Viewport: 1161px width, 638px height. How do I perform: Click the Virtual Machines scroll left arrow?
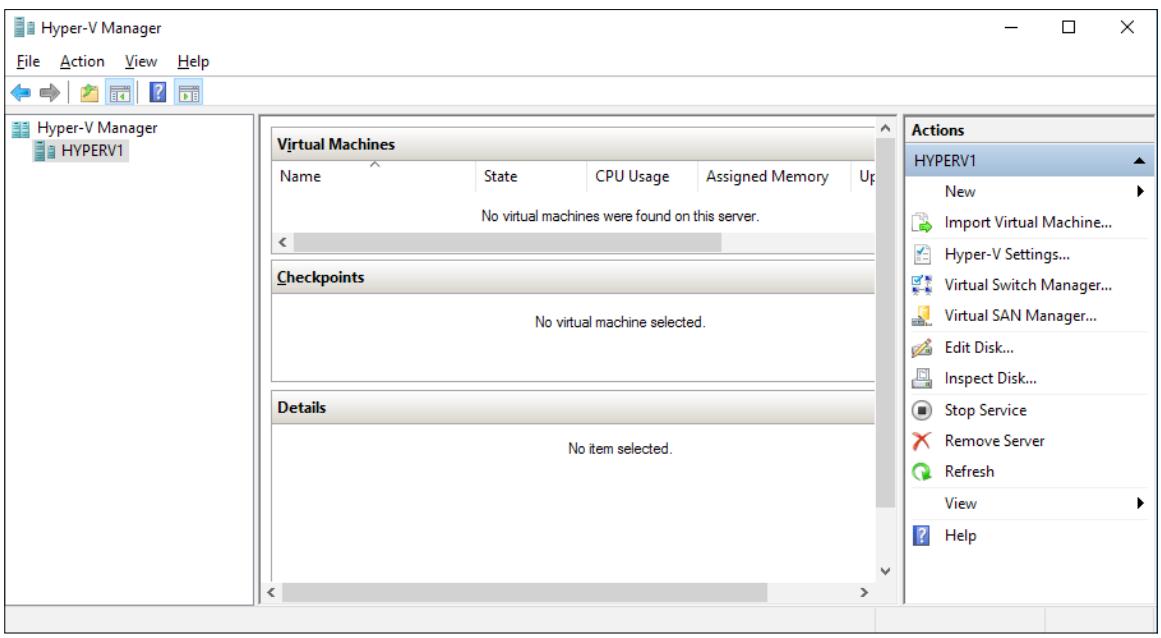(x=282, y=242)
